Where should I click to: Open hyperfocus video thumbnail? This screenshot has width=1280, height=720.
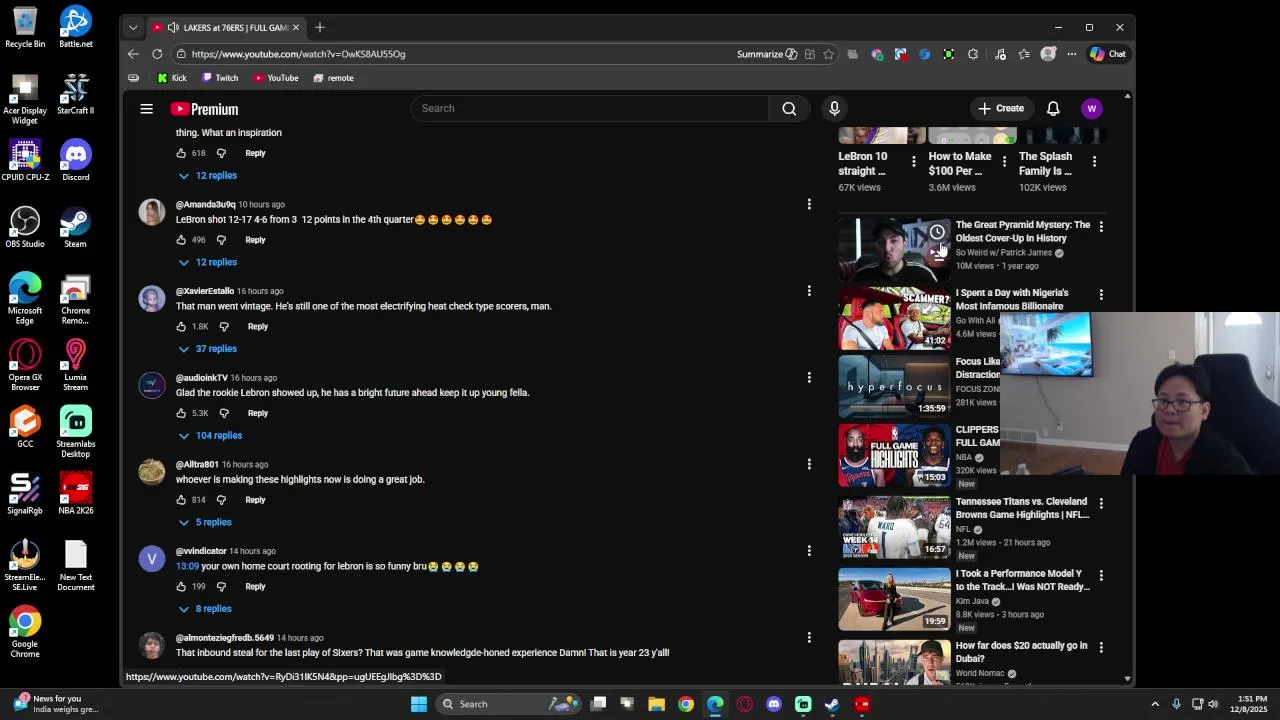(894, 386)
